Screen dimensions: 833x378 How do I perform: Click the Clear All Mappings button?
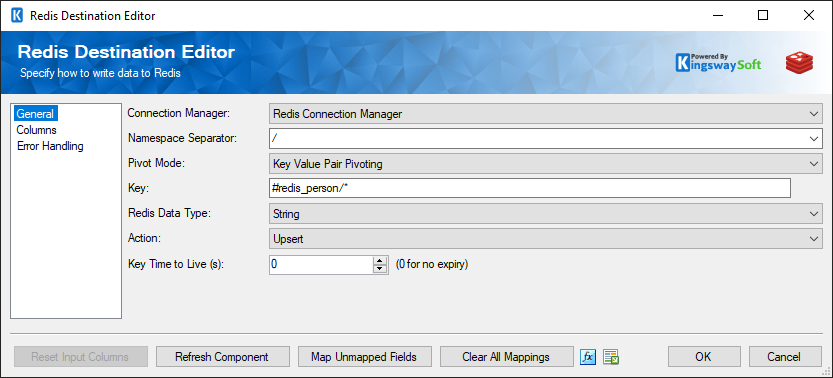pyautogui.click(x=506, y=357)
